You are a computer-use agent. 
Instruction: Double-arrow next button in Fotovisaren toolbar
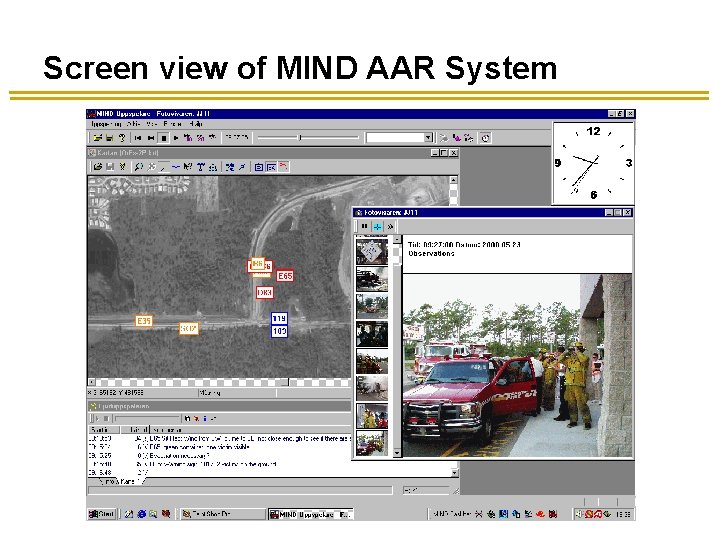[x=390, y=226]
